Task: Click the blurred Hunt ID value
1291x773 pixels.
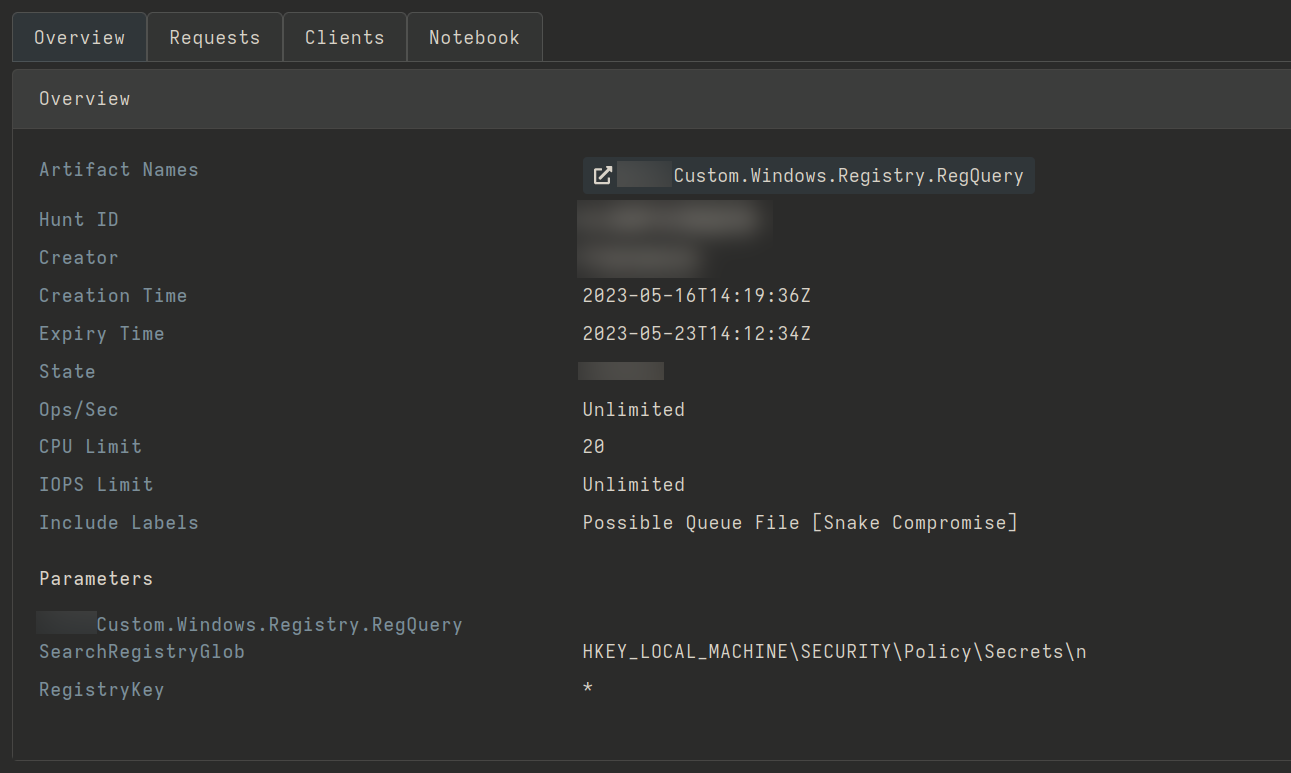Action: (674, 219)
